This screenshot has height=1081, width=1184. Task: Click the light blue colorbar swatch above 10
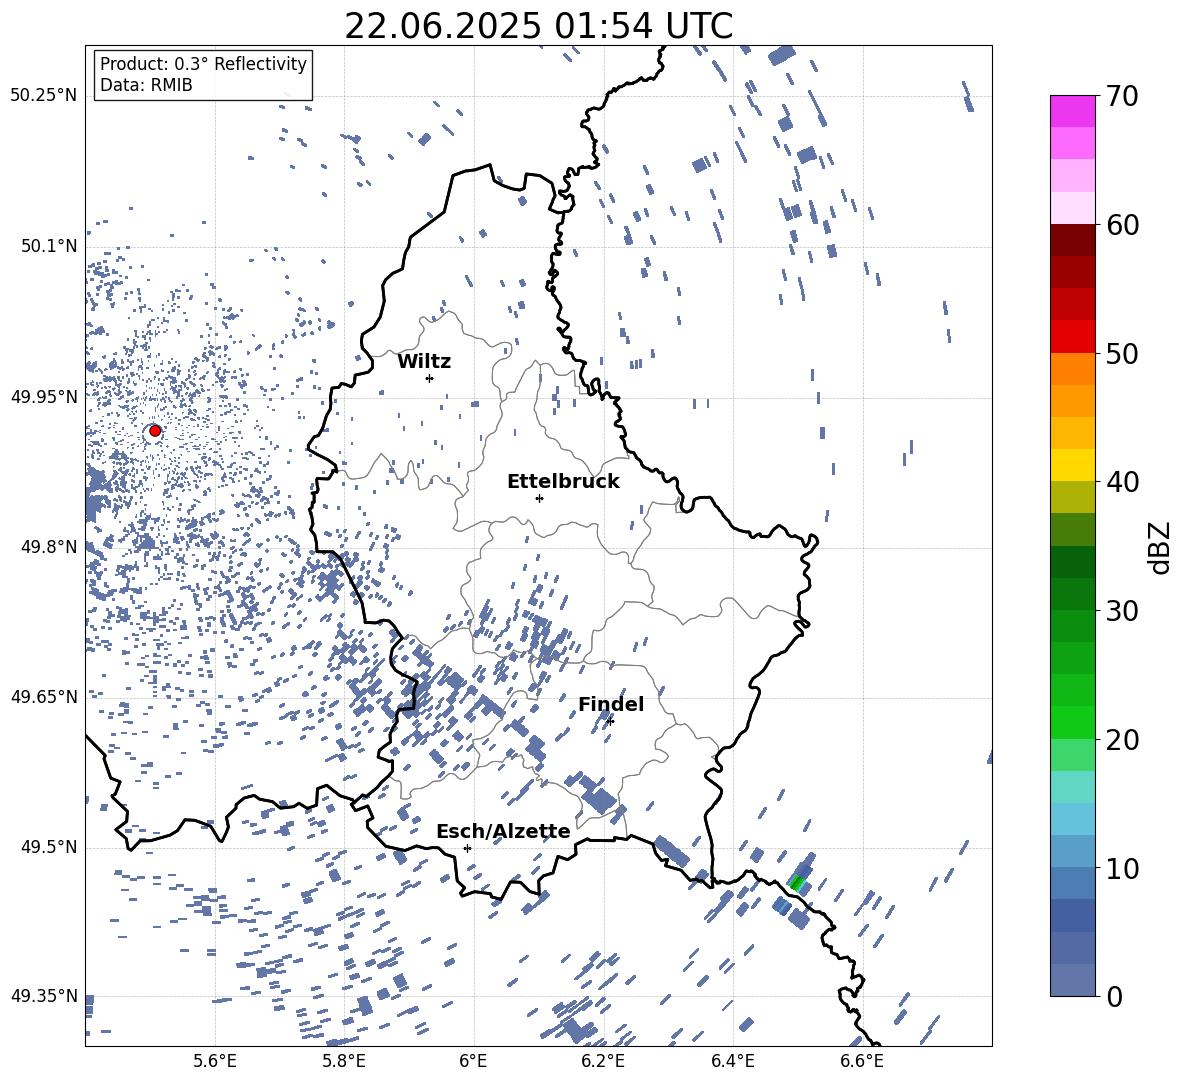pos(1072,851)
